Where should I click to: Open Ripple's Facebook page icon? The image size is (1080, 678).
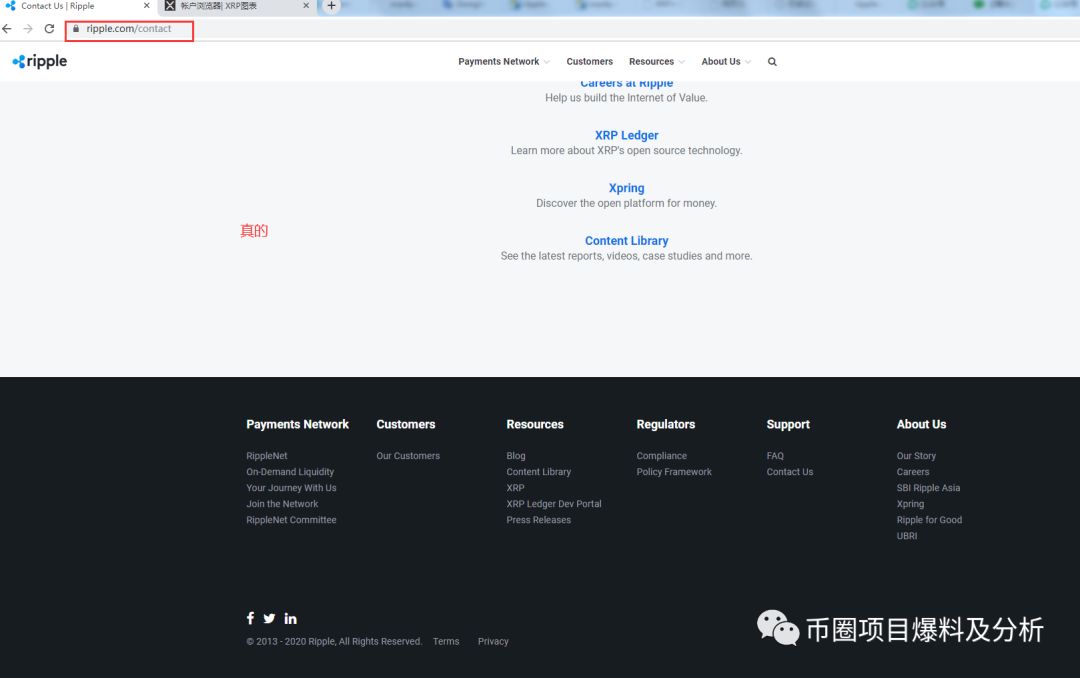pyautogui.click(x=250, y=618)
